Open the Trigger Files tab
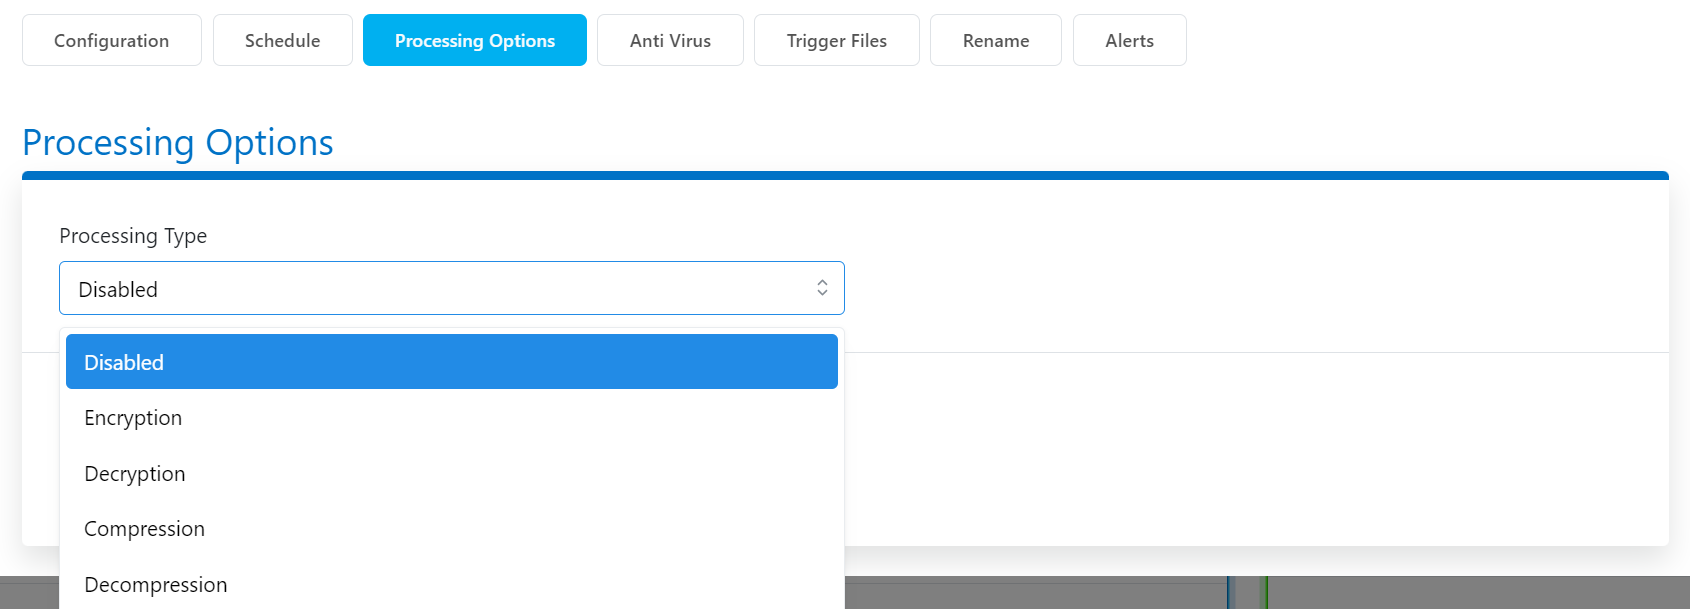The height and width of the screenshot is (609, 1690). pyautogui.click(x=836, y=40)
